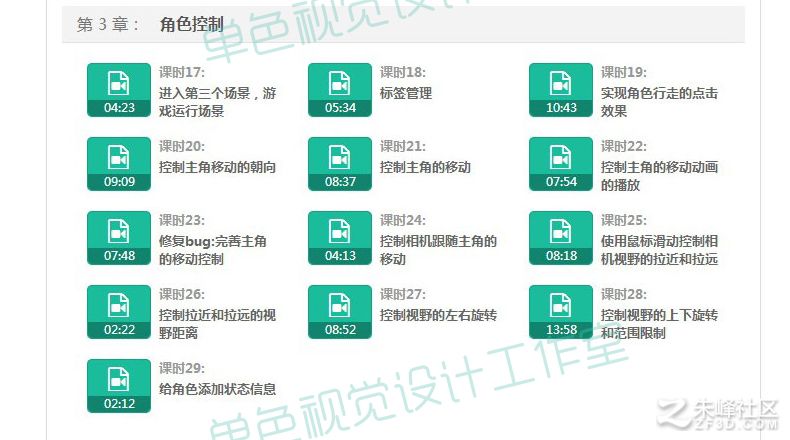790x440 pixels.
Task: Open lesson title 控制拉近和拉远的视野距离
Action: 218,324
